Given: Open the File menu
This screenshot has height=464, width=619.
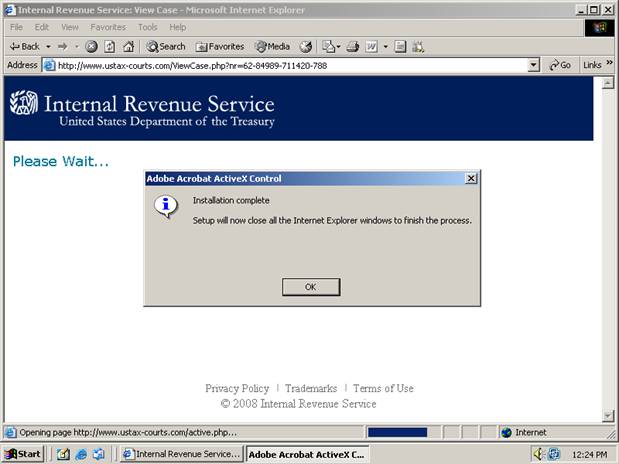Looking at the screenshot, I should tap(16, 27).
